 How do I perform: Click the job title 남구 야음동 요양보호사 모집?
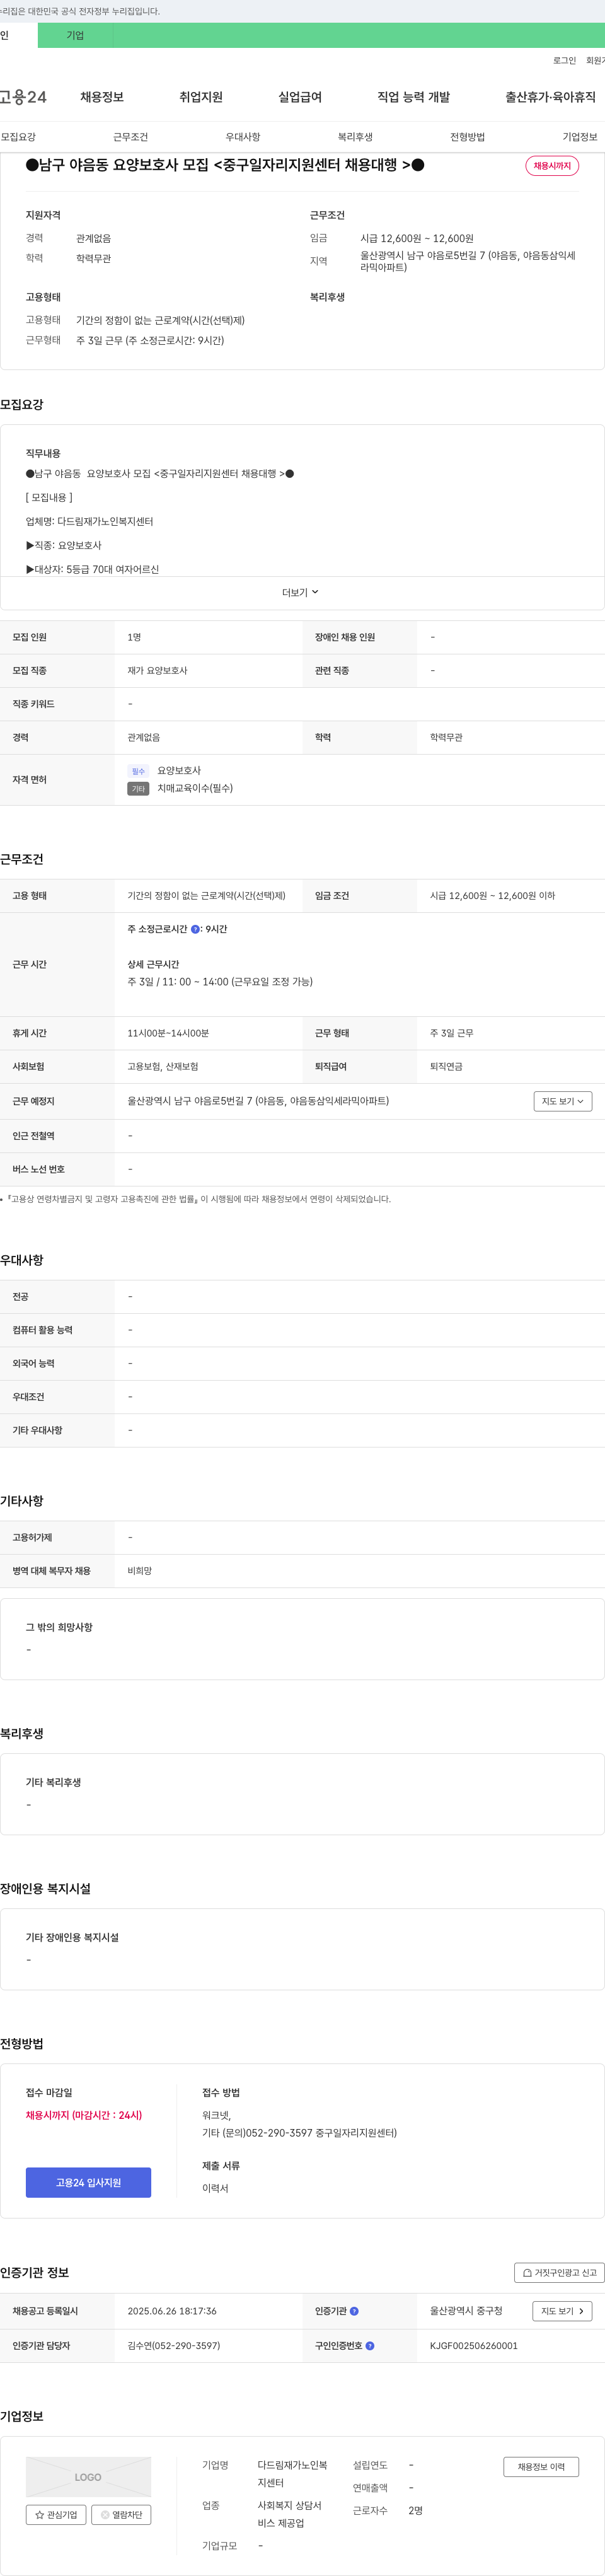(x=225, y=165)
